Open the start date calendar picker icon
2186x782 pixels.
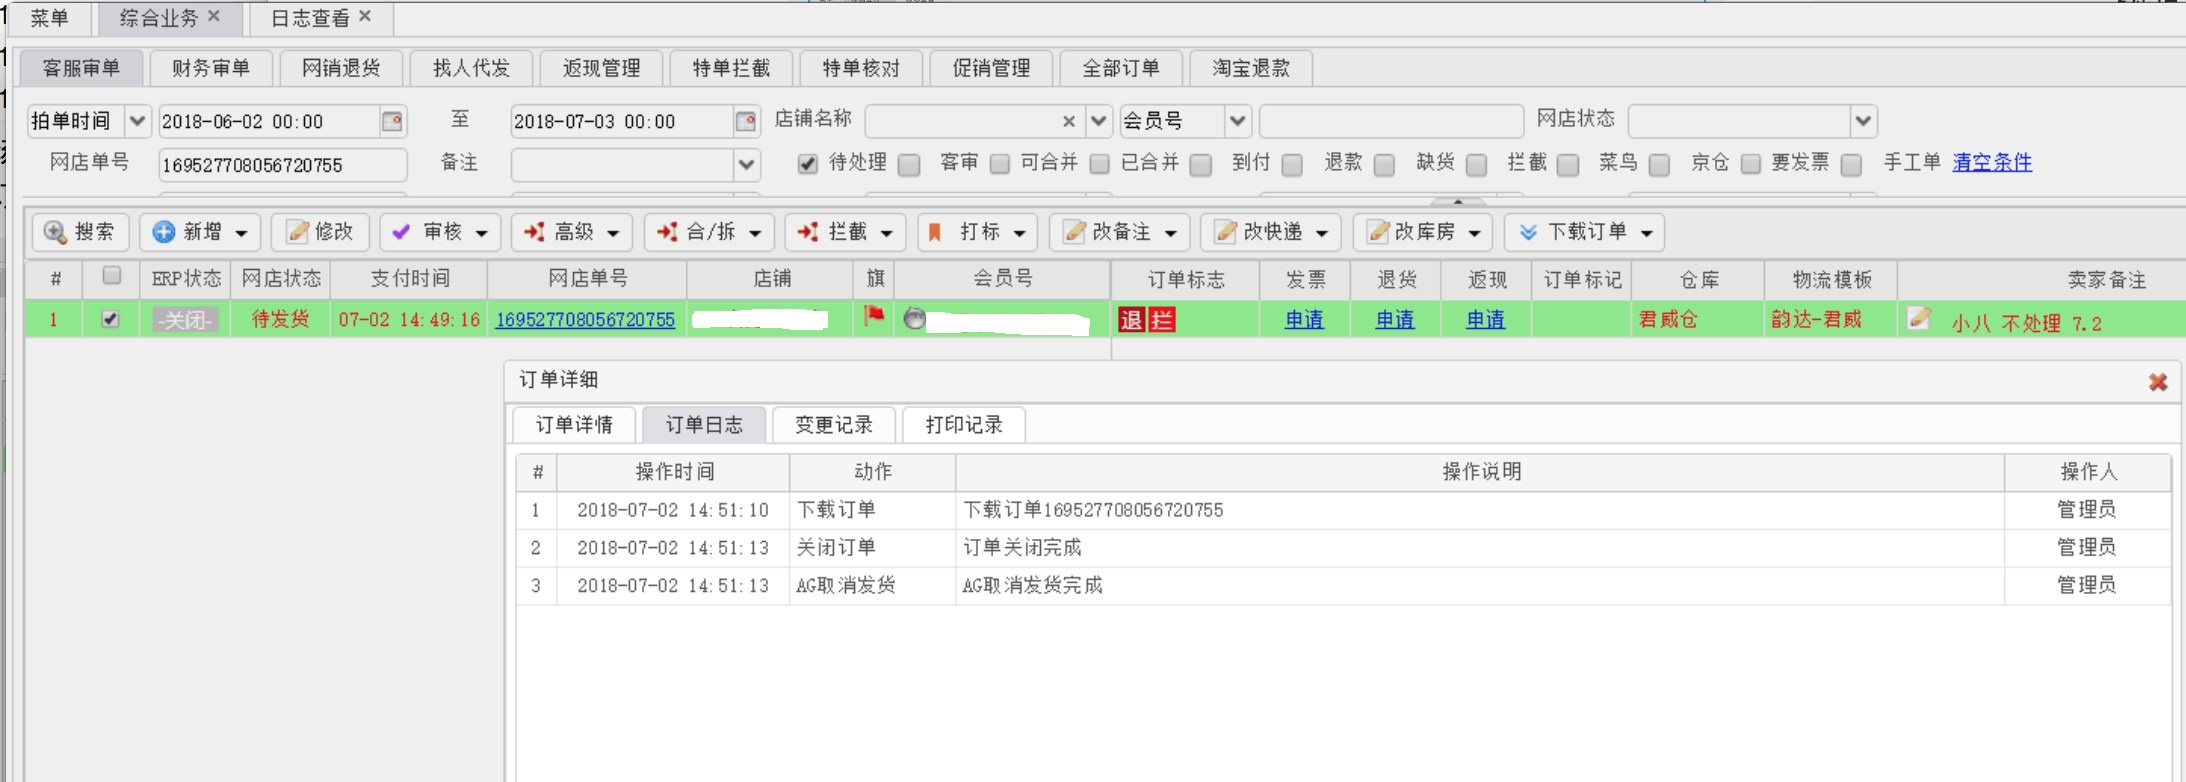tap(392, 121)
